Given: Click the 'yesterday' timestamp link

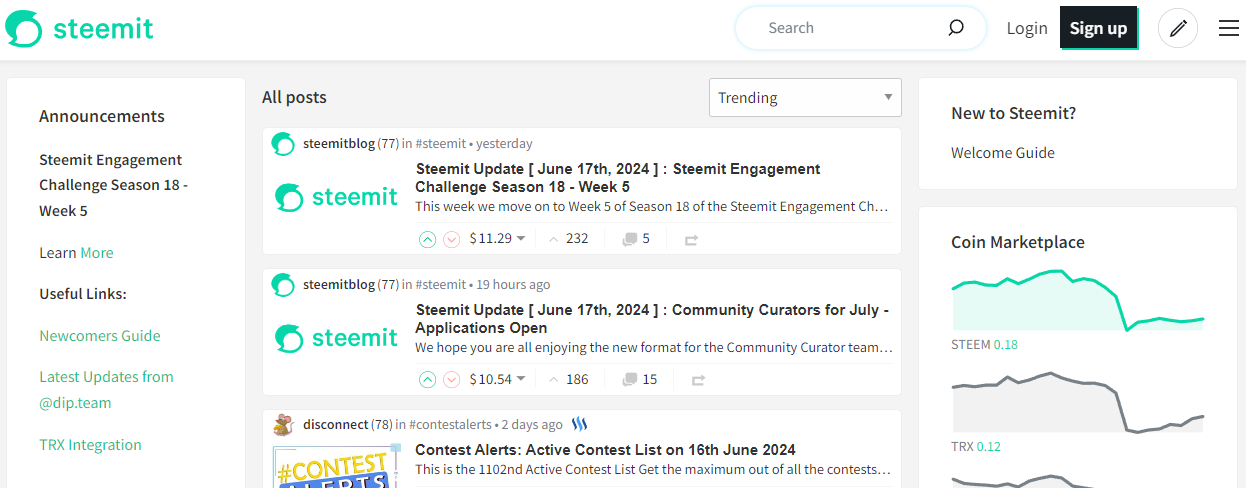Looking at the screenshot, I should [x=504, y=144].
